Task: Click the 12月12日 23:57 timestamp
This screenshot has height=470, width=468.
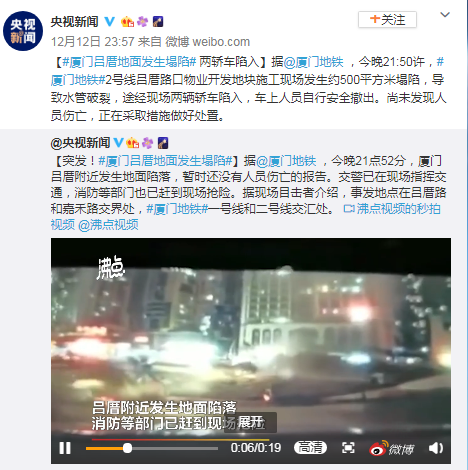Action: (92, 42)
